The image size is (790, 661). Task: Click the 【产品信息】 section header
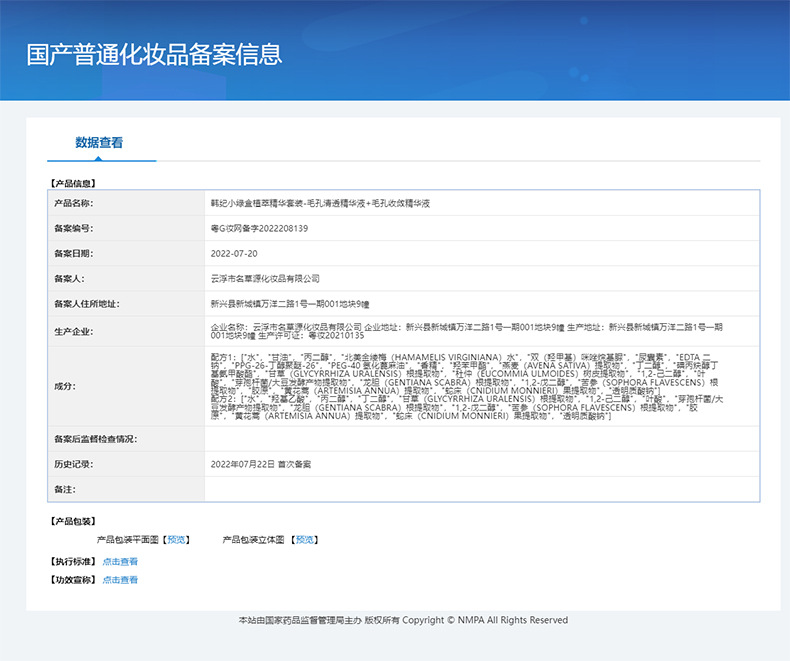73,183
